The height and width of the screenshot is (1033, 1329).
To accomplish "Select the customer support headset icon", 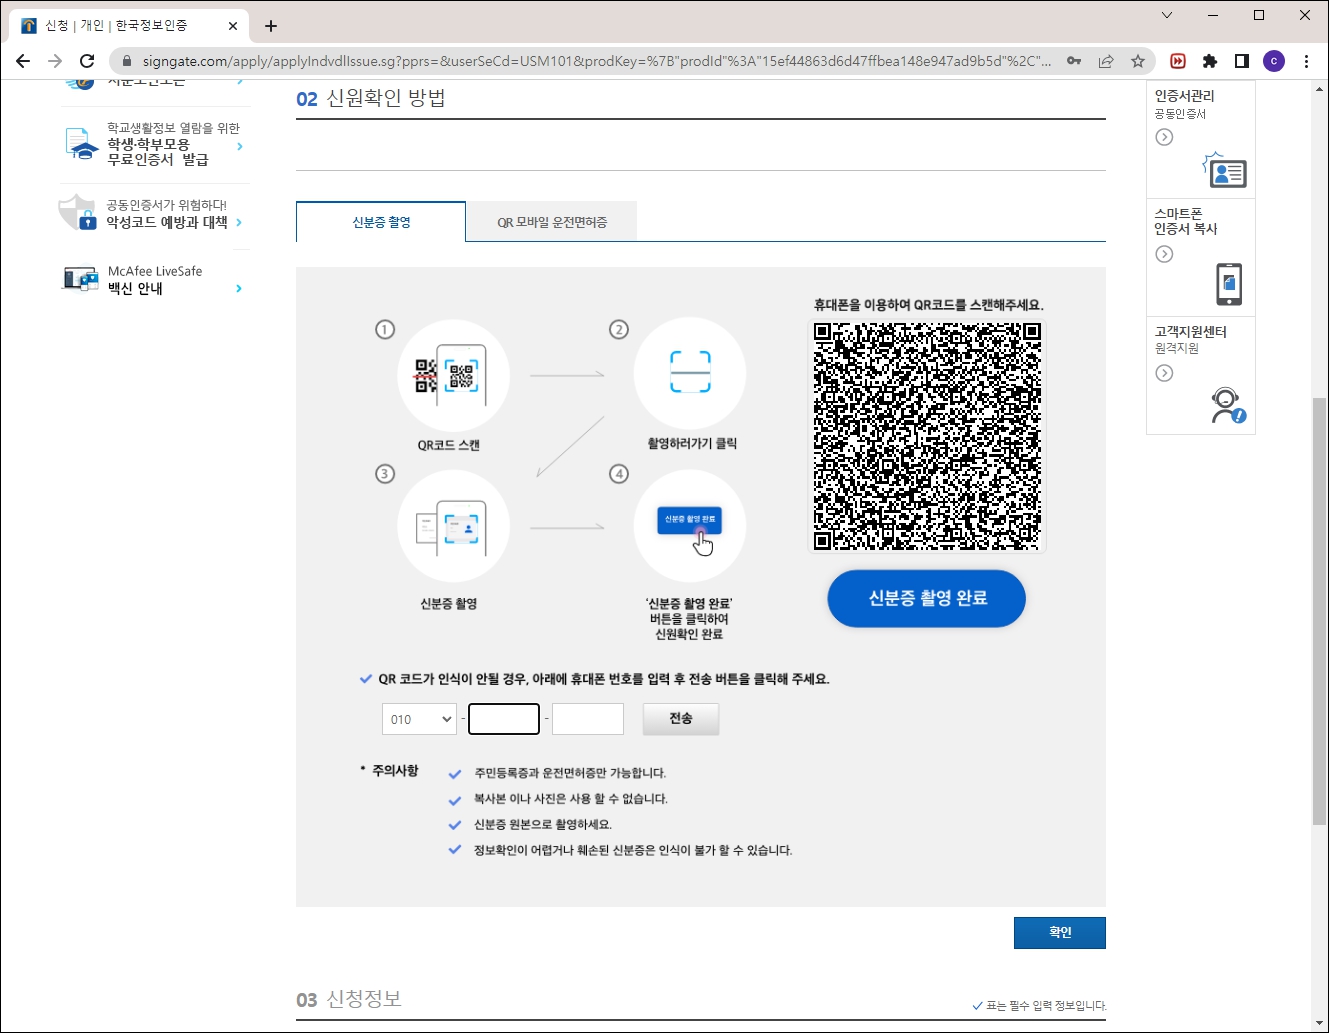I will [1227, 406].
